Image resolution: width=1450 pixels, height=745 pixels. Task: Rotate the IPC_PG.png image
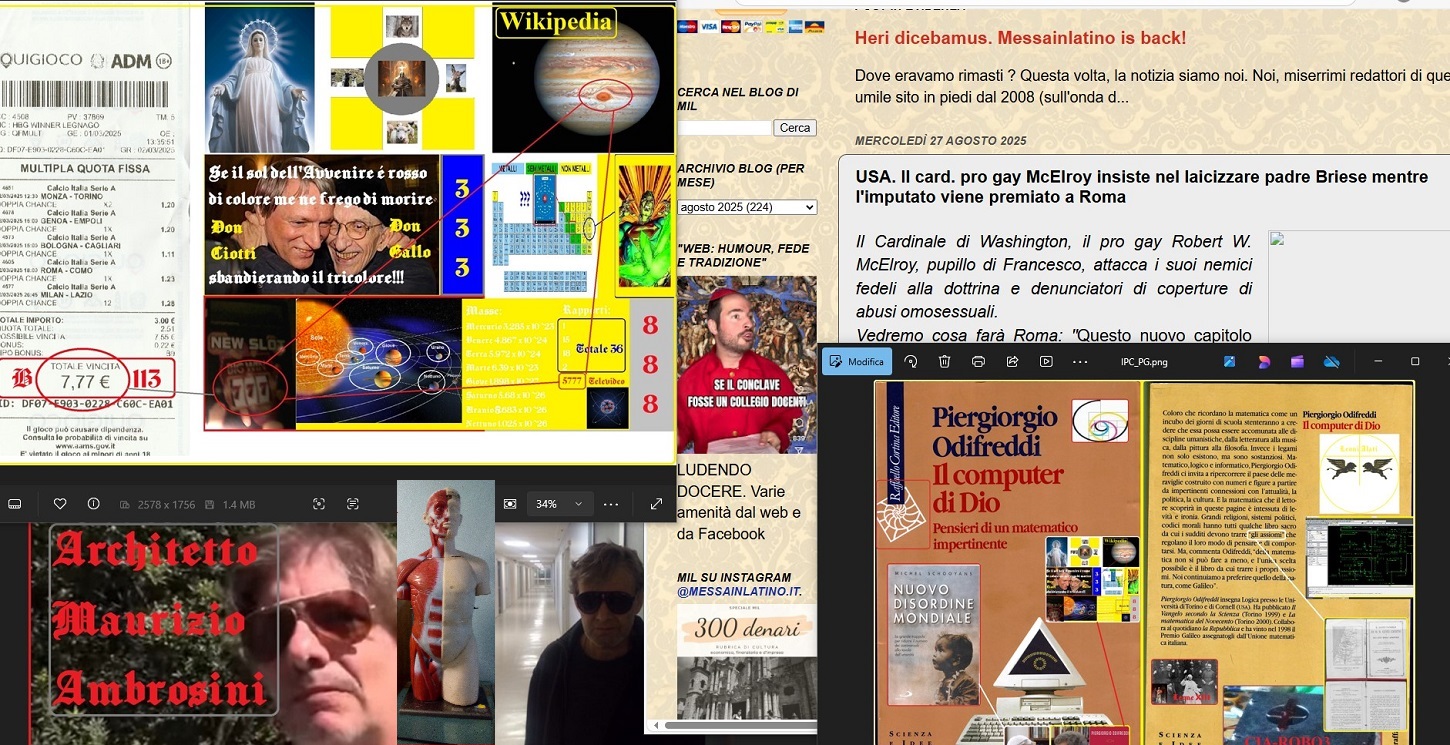point(910,361)
